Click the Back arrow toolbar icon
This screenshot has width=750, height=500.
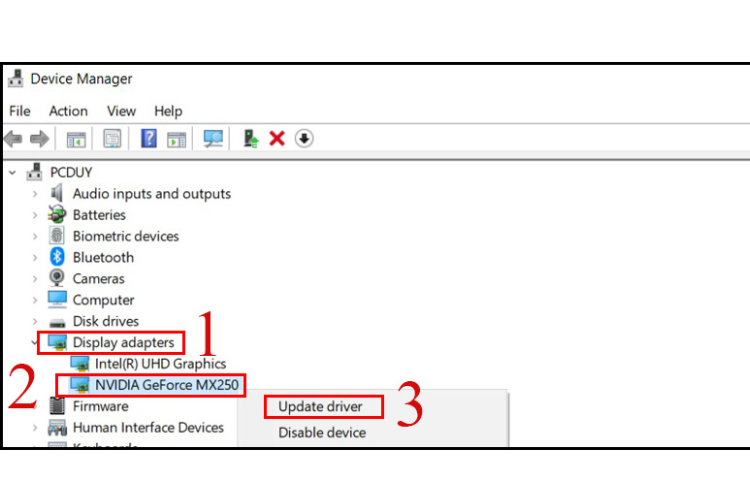coord(14,139)
